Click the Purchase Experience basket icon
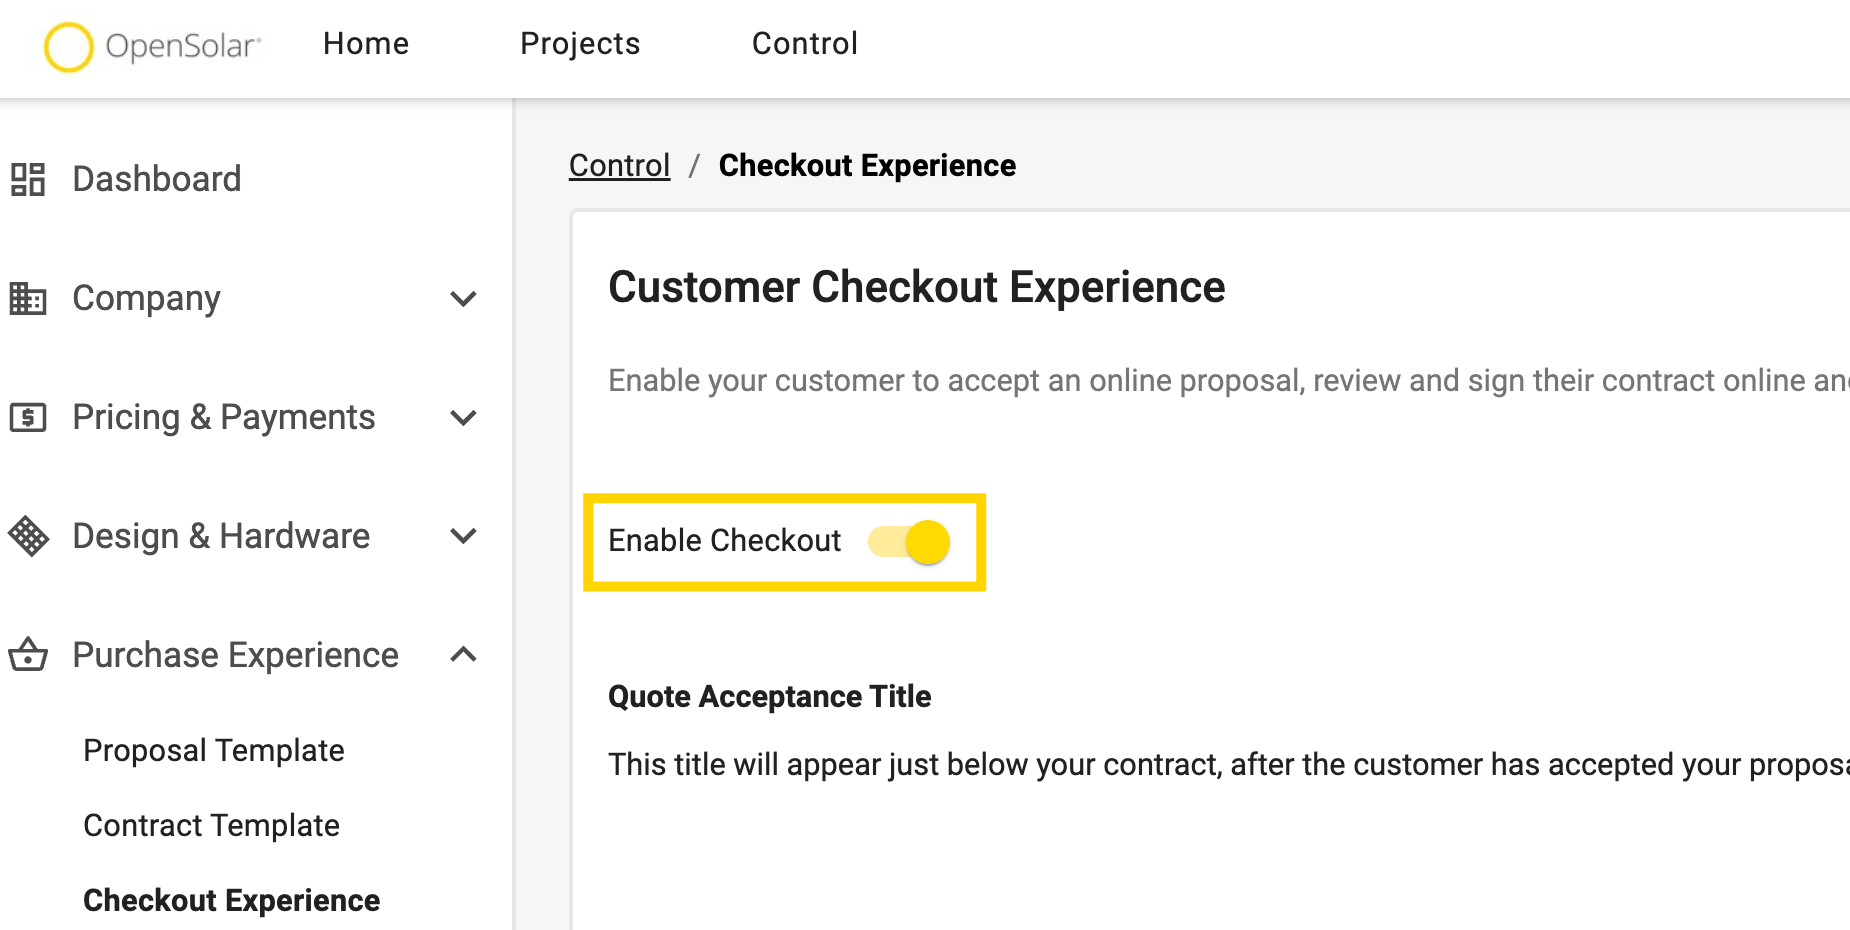Screen dimensions: 1850x930 coord(28,654)
